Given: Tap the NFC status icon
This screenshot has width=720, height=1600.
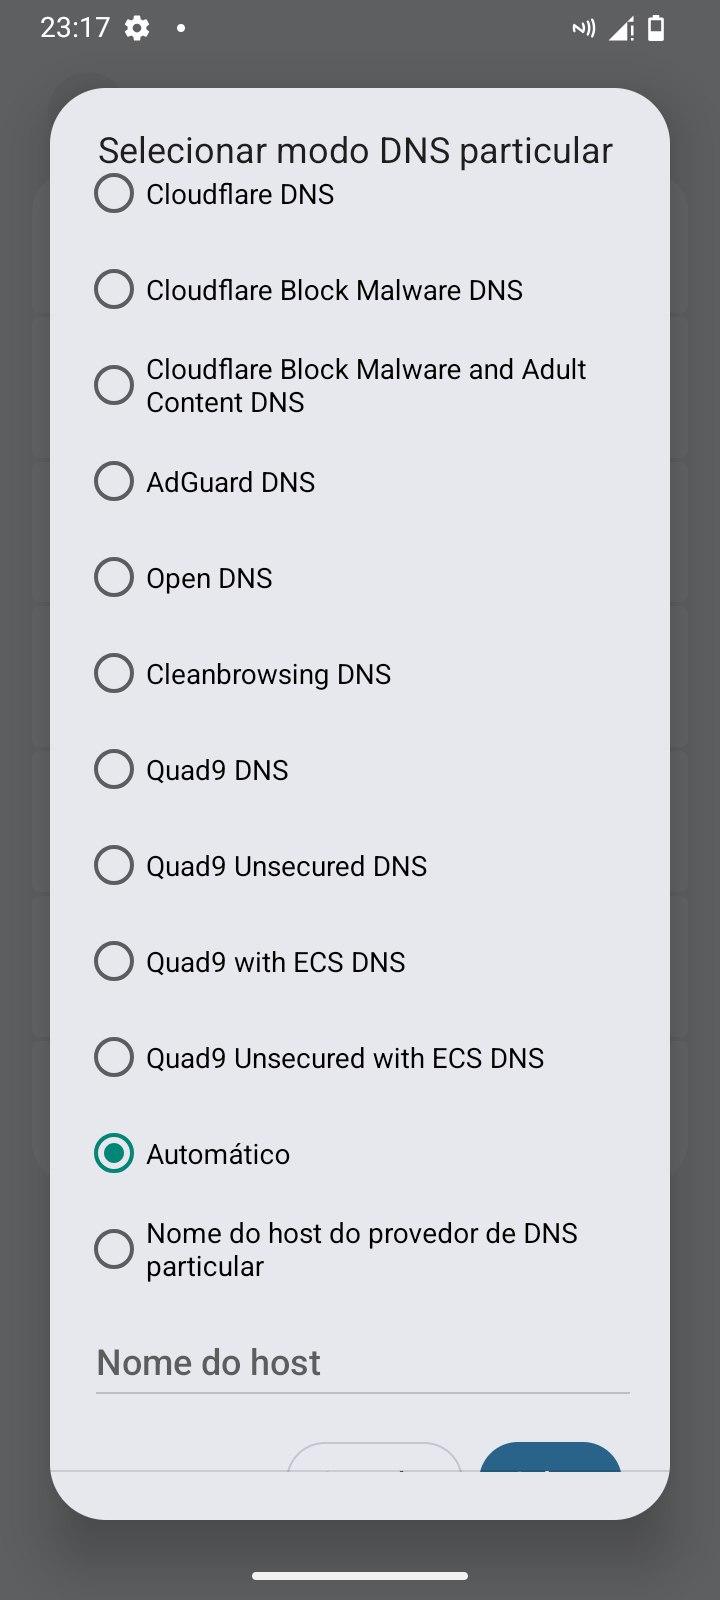Looking at the screenshot, I should tap(583, 29).
